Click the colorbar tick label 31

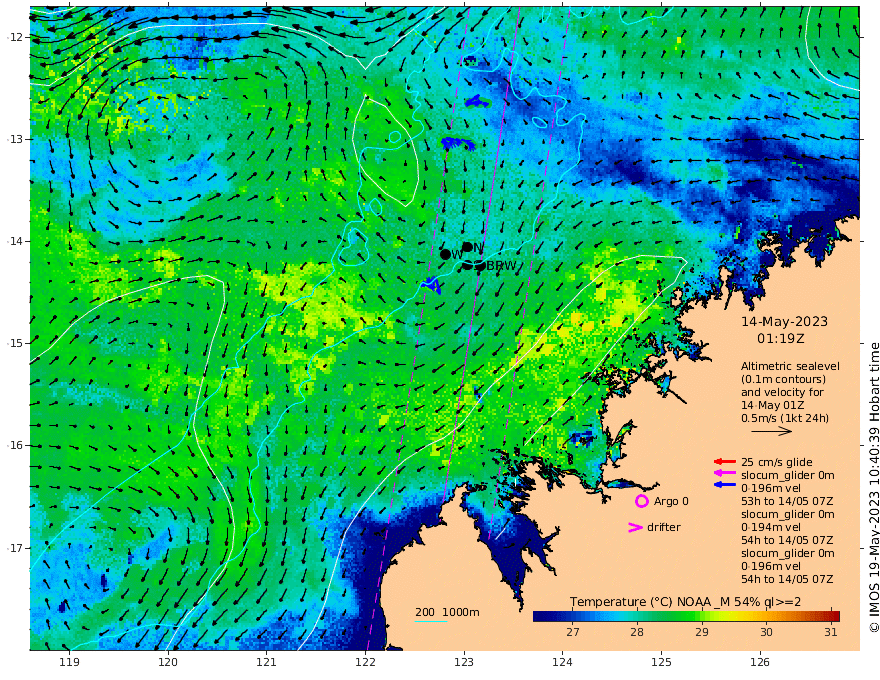(x=831, y=632)
